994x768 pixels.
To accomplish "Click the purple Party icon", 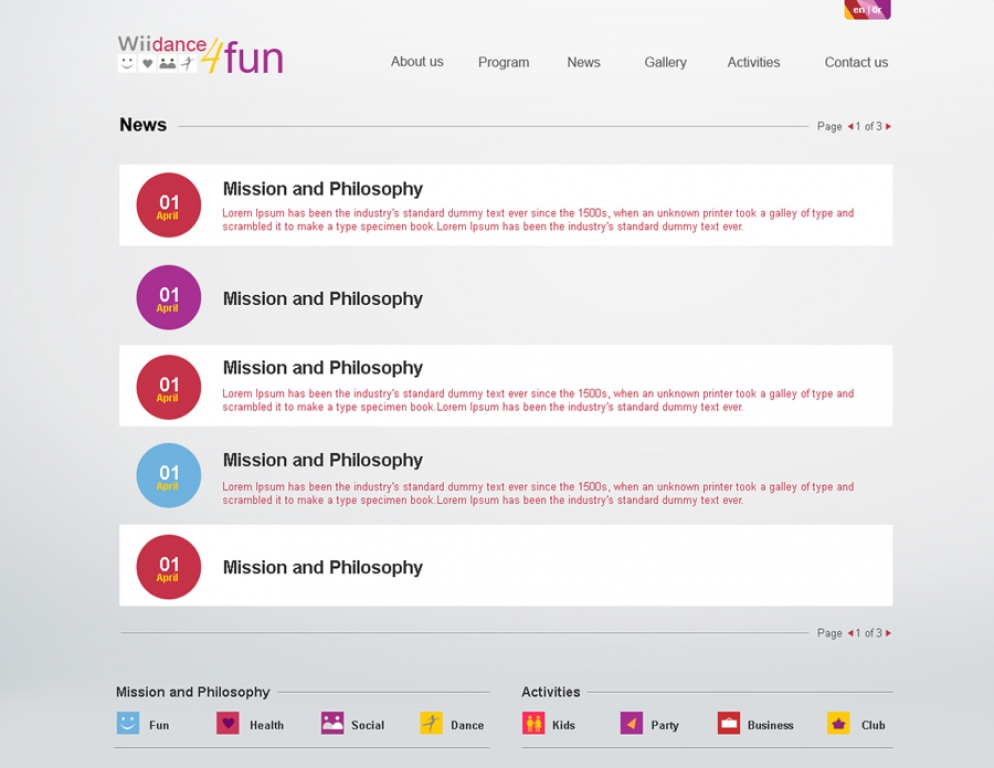I will (631, 723).
